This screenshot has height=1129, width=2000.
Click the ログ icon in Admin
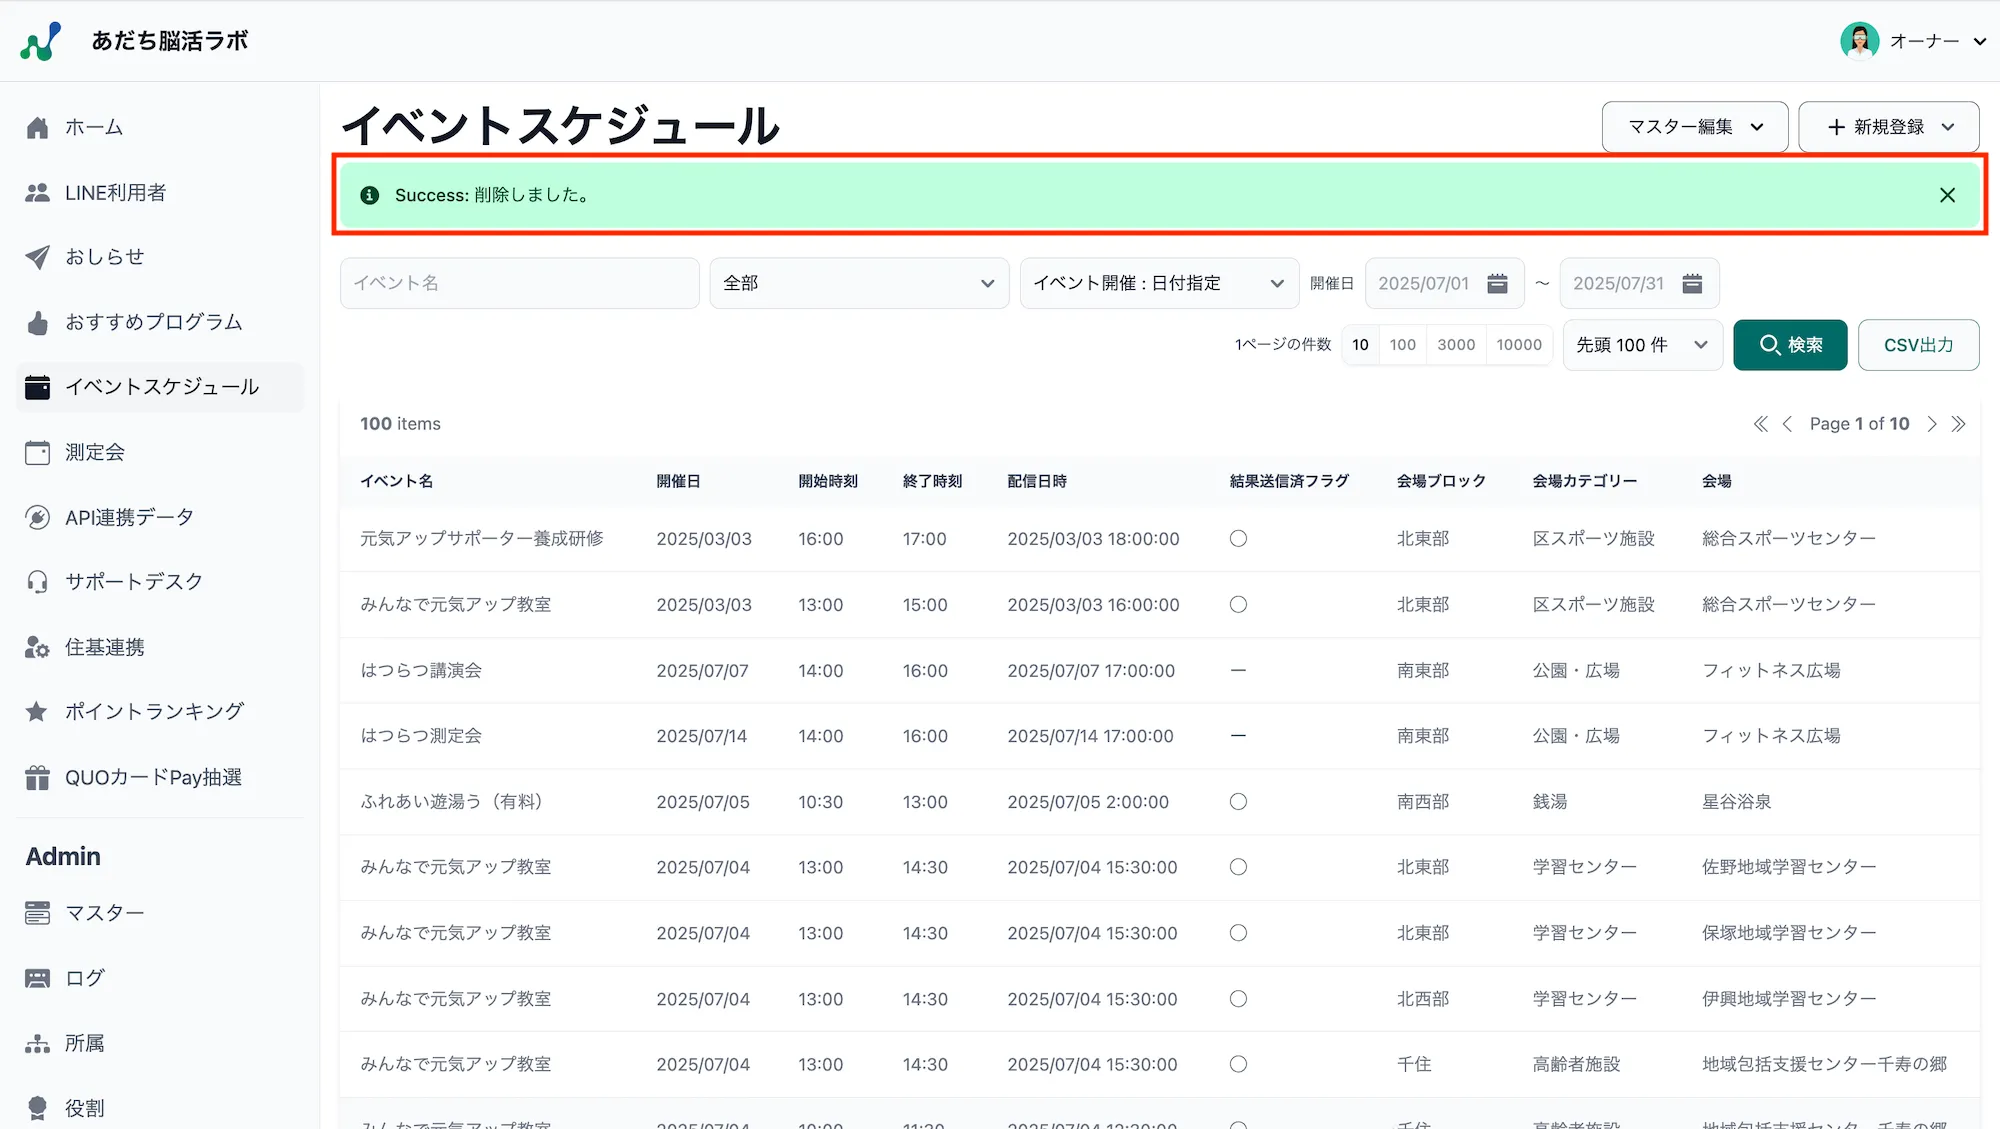tap(38, 978)
